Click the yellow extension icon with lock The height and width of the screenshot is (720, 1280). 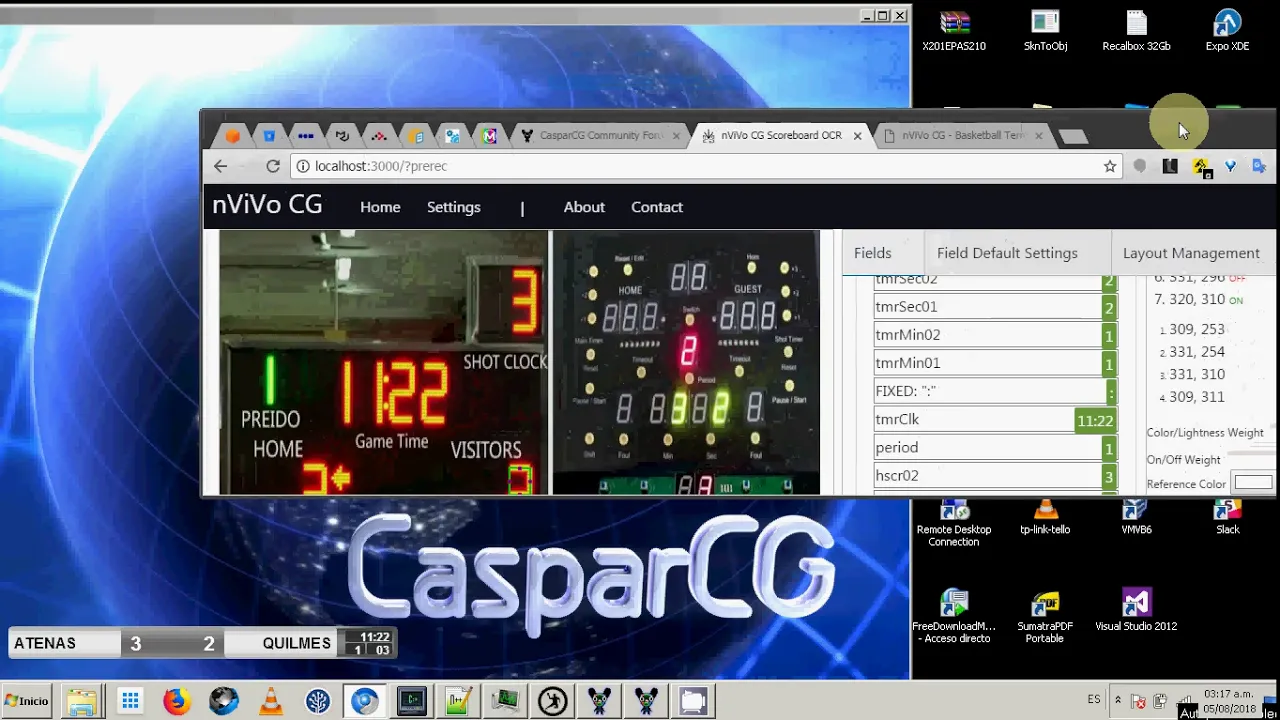pos(1201,167)
